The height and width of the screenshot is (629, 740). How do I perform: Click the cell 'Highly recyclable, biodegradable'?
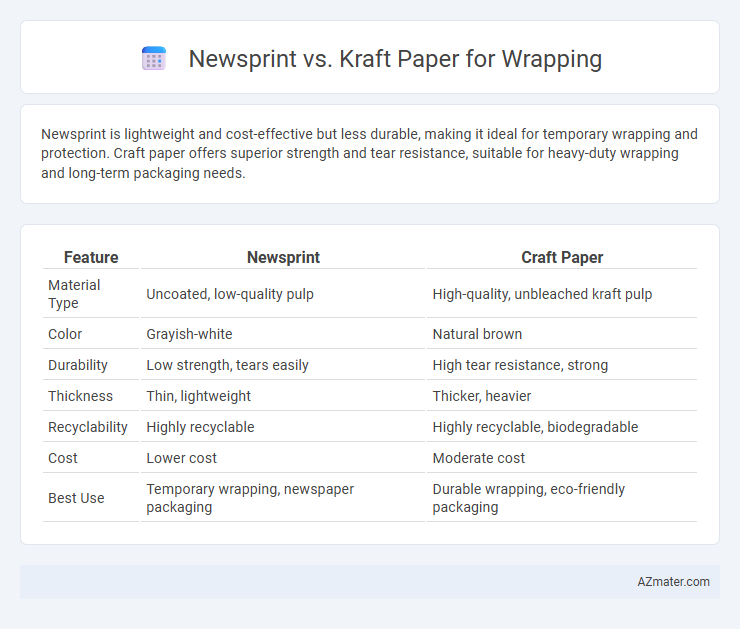pos(535,427)
